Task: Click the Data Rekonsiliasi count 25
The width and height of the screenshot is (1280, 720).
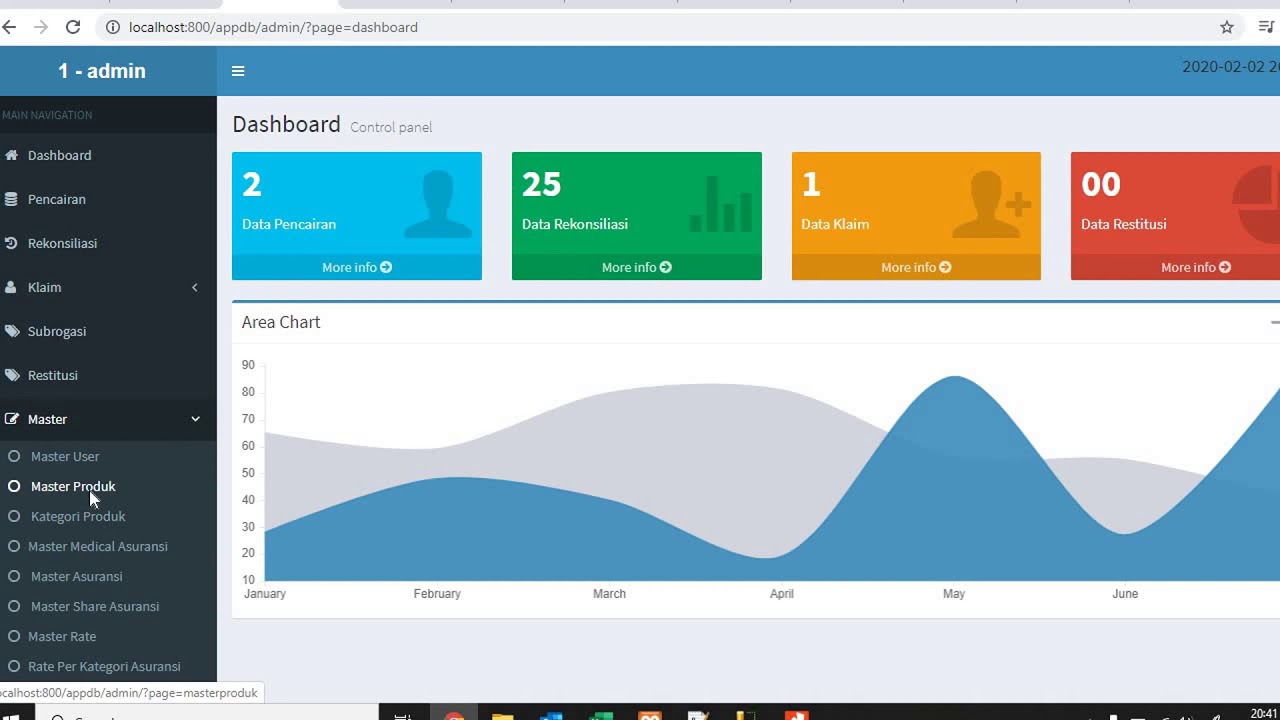Action: (542, 184)
